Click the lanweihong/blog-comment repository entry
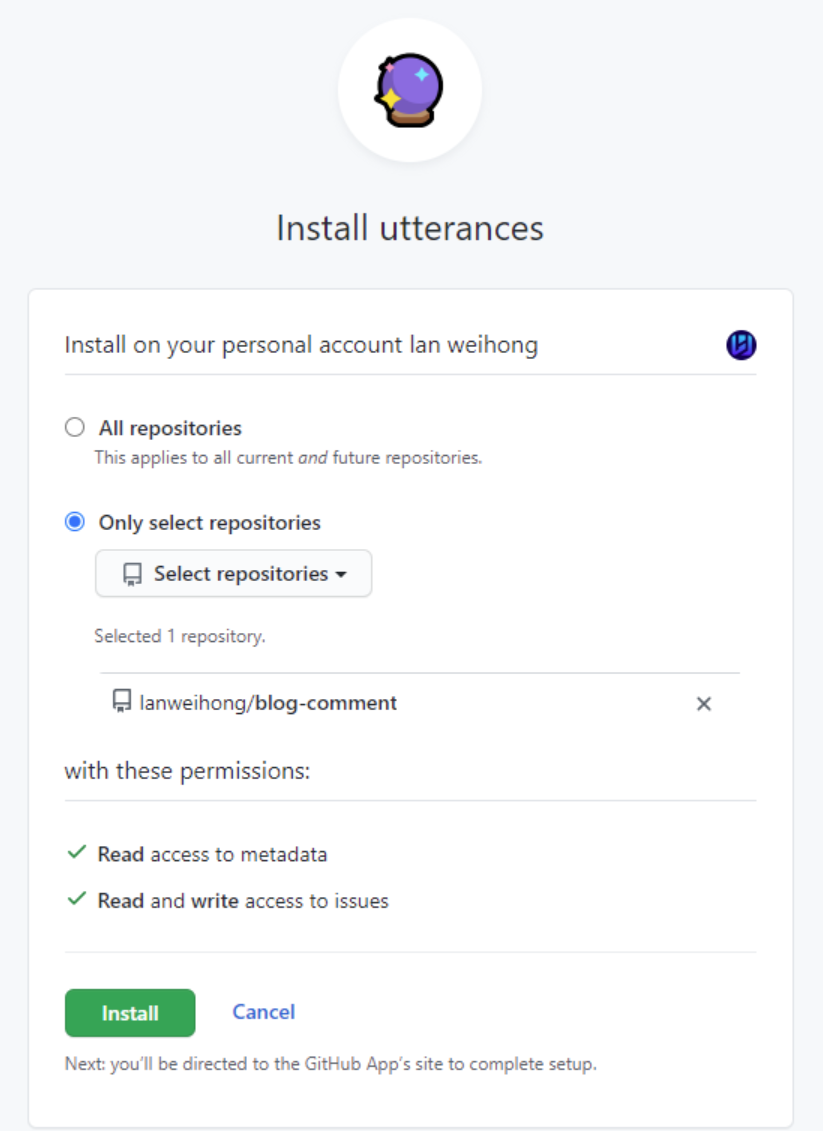The width and height of the screenshot is (823, 1131). point(268,703)
